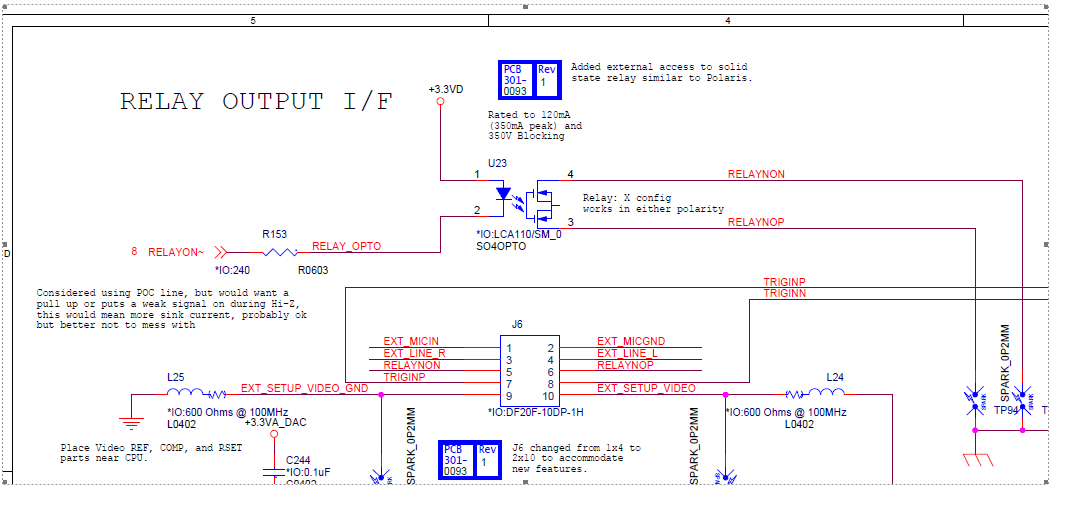Select the EXT_LINE_L pin label
1068x510 pixels.
627,353
